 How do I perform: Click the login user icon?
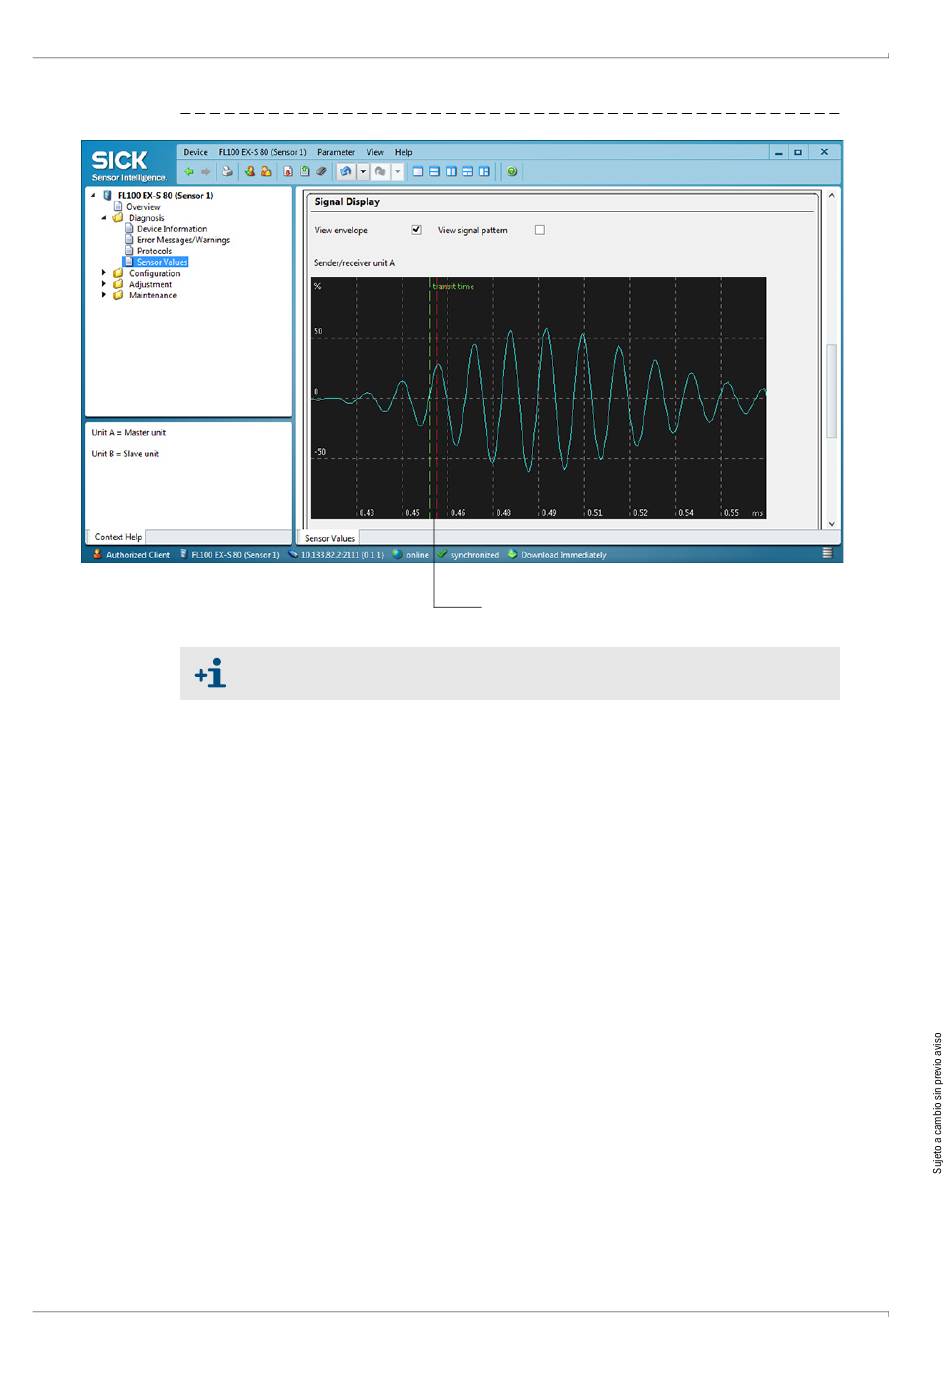[x=249, y=172]
